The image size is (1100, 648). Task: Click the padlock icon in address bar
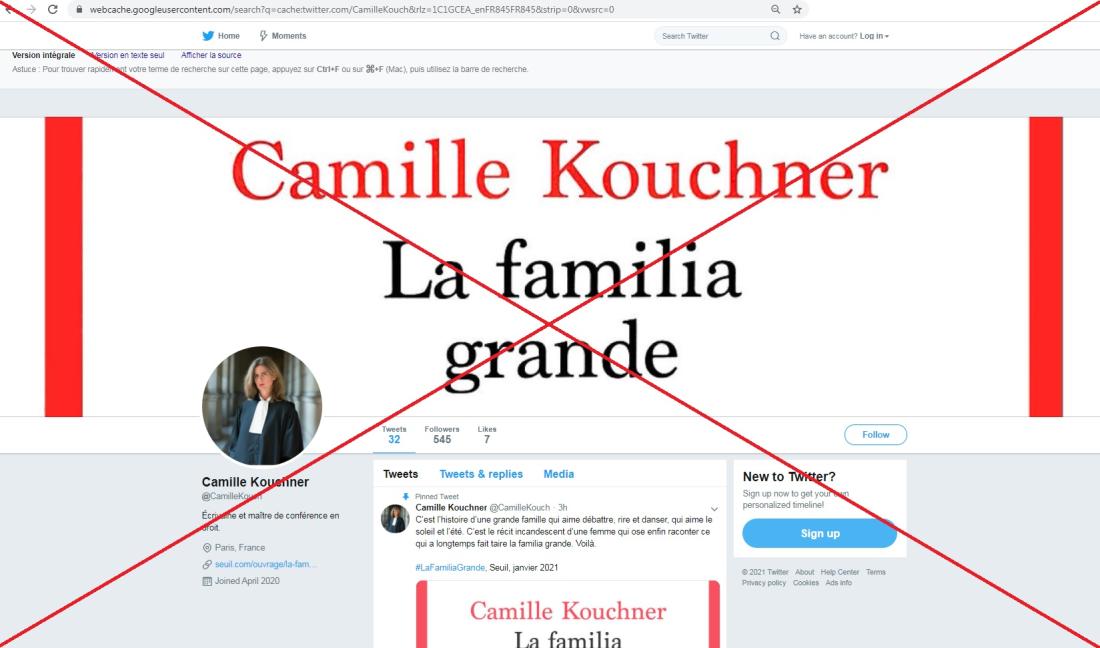79,10
